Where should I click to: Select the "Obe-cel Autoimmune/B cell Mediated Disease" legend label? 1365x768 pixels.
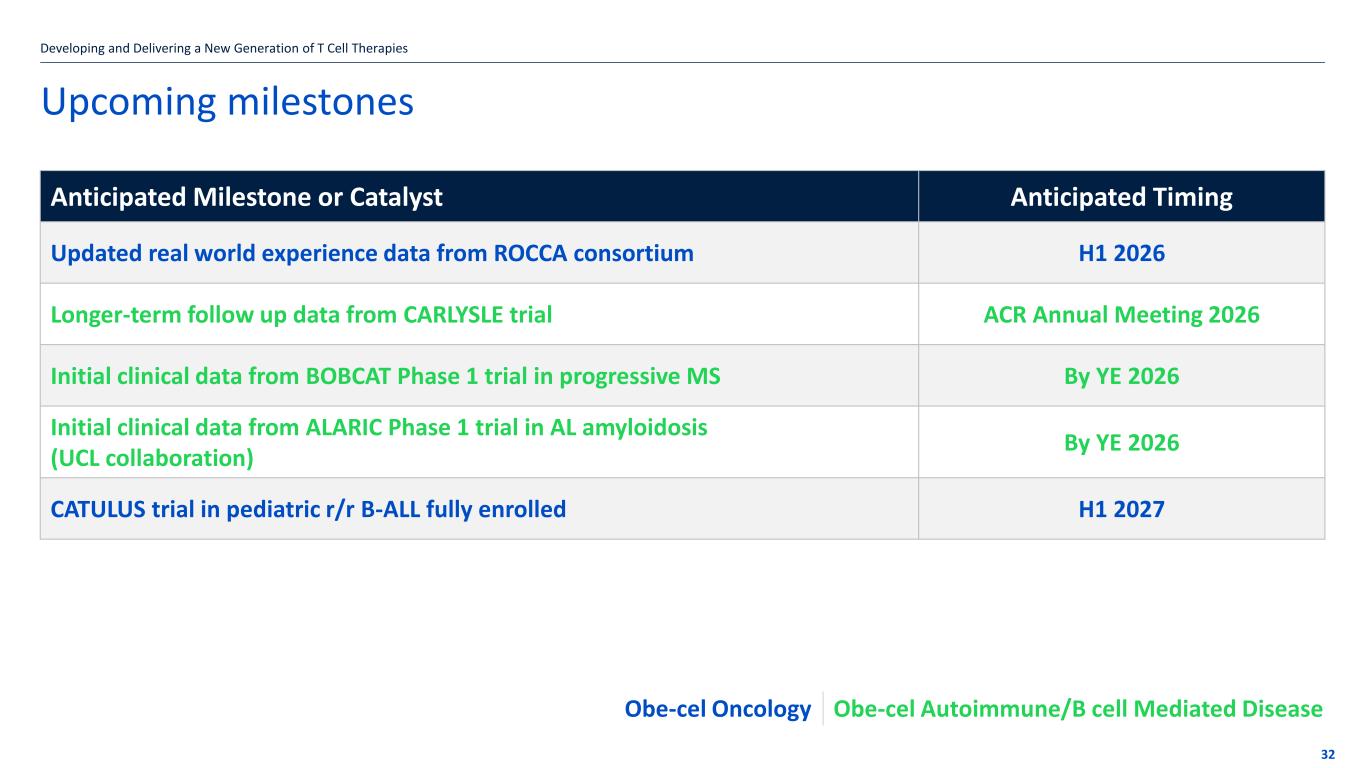[x=1077, y=709]
